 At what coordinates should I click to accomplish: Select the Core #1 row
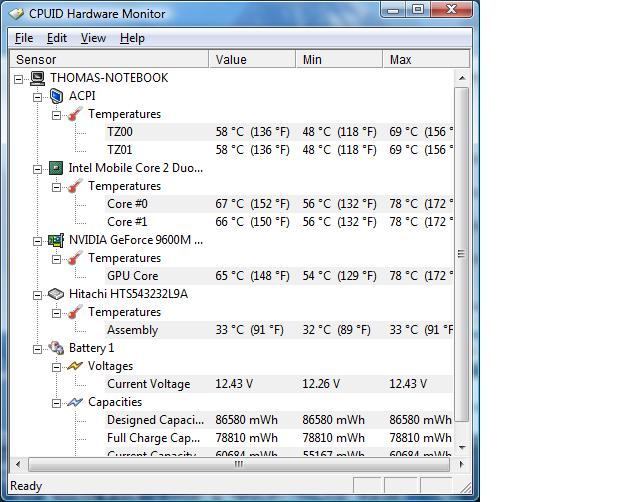coord(279,222)
